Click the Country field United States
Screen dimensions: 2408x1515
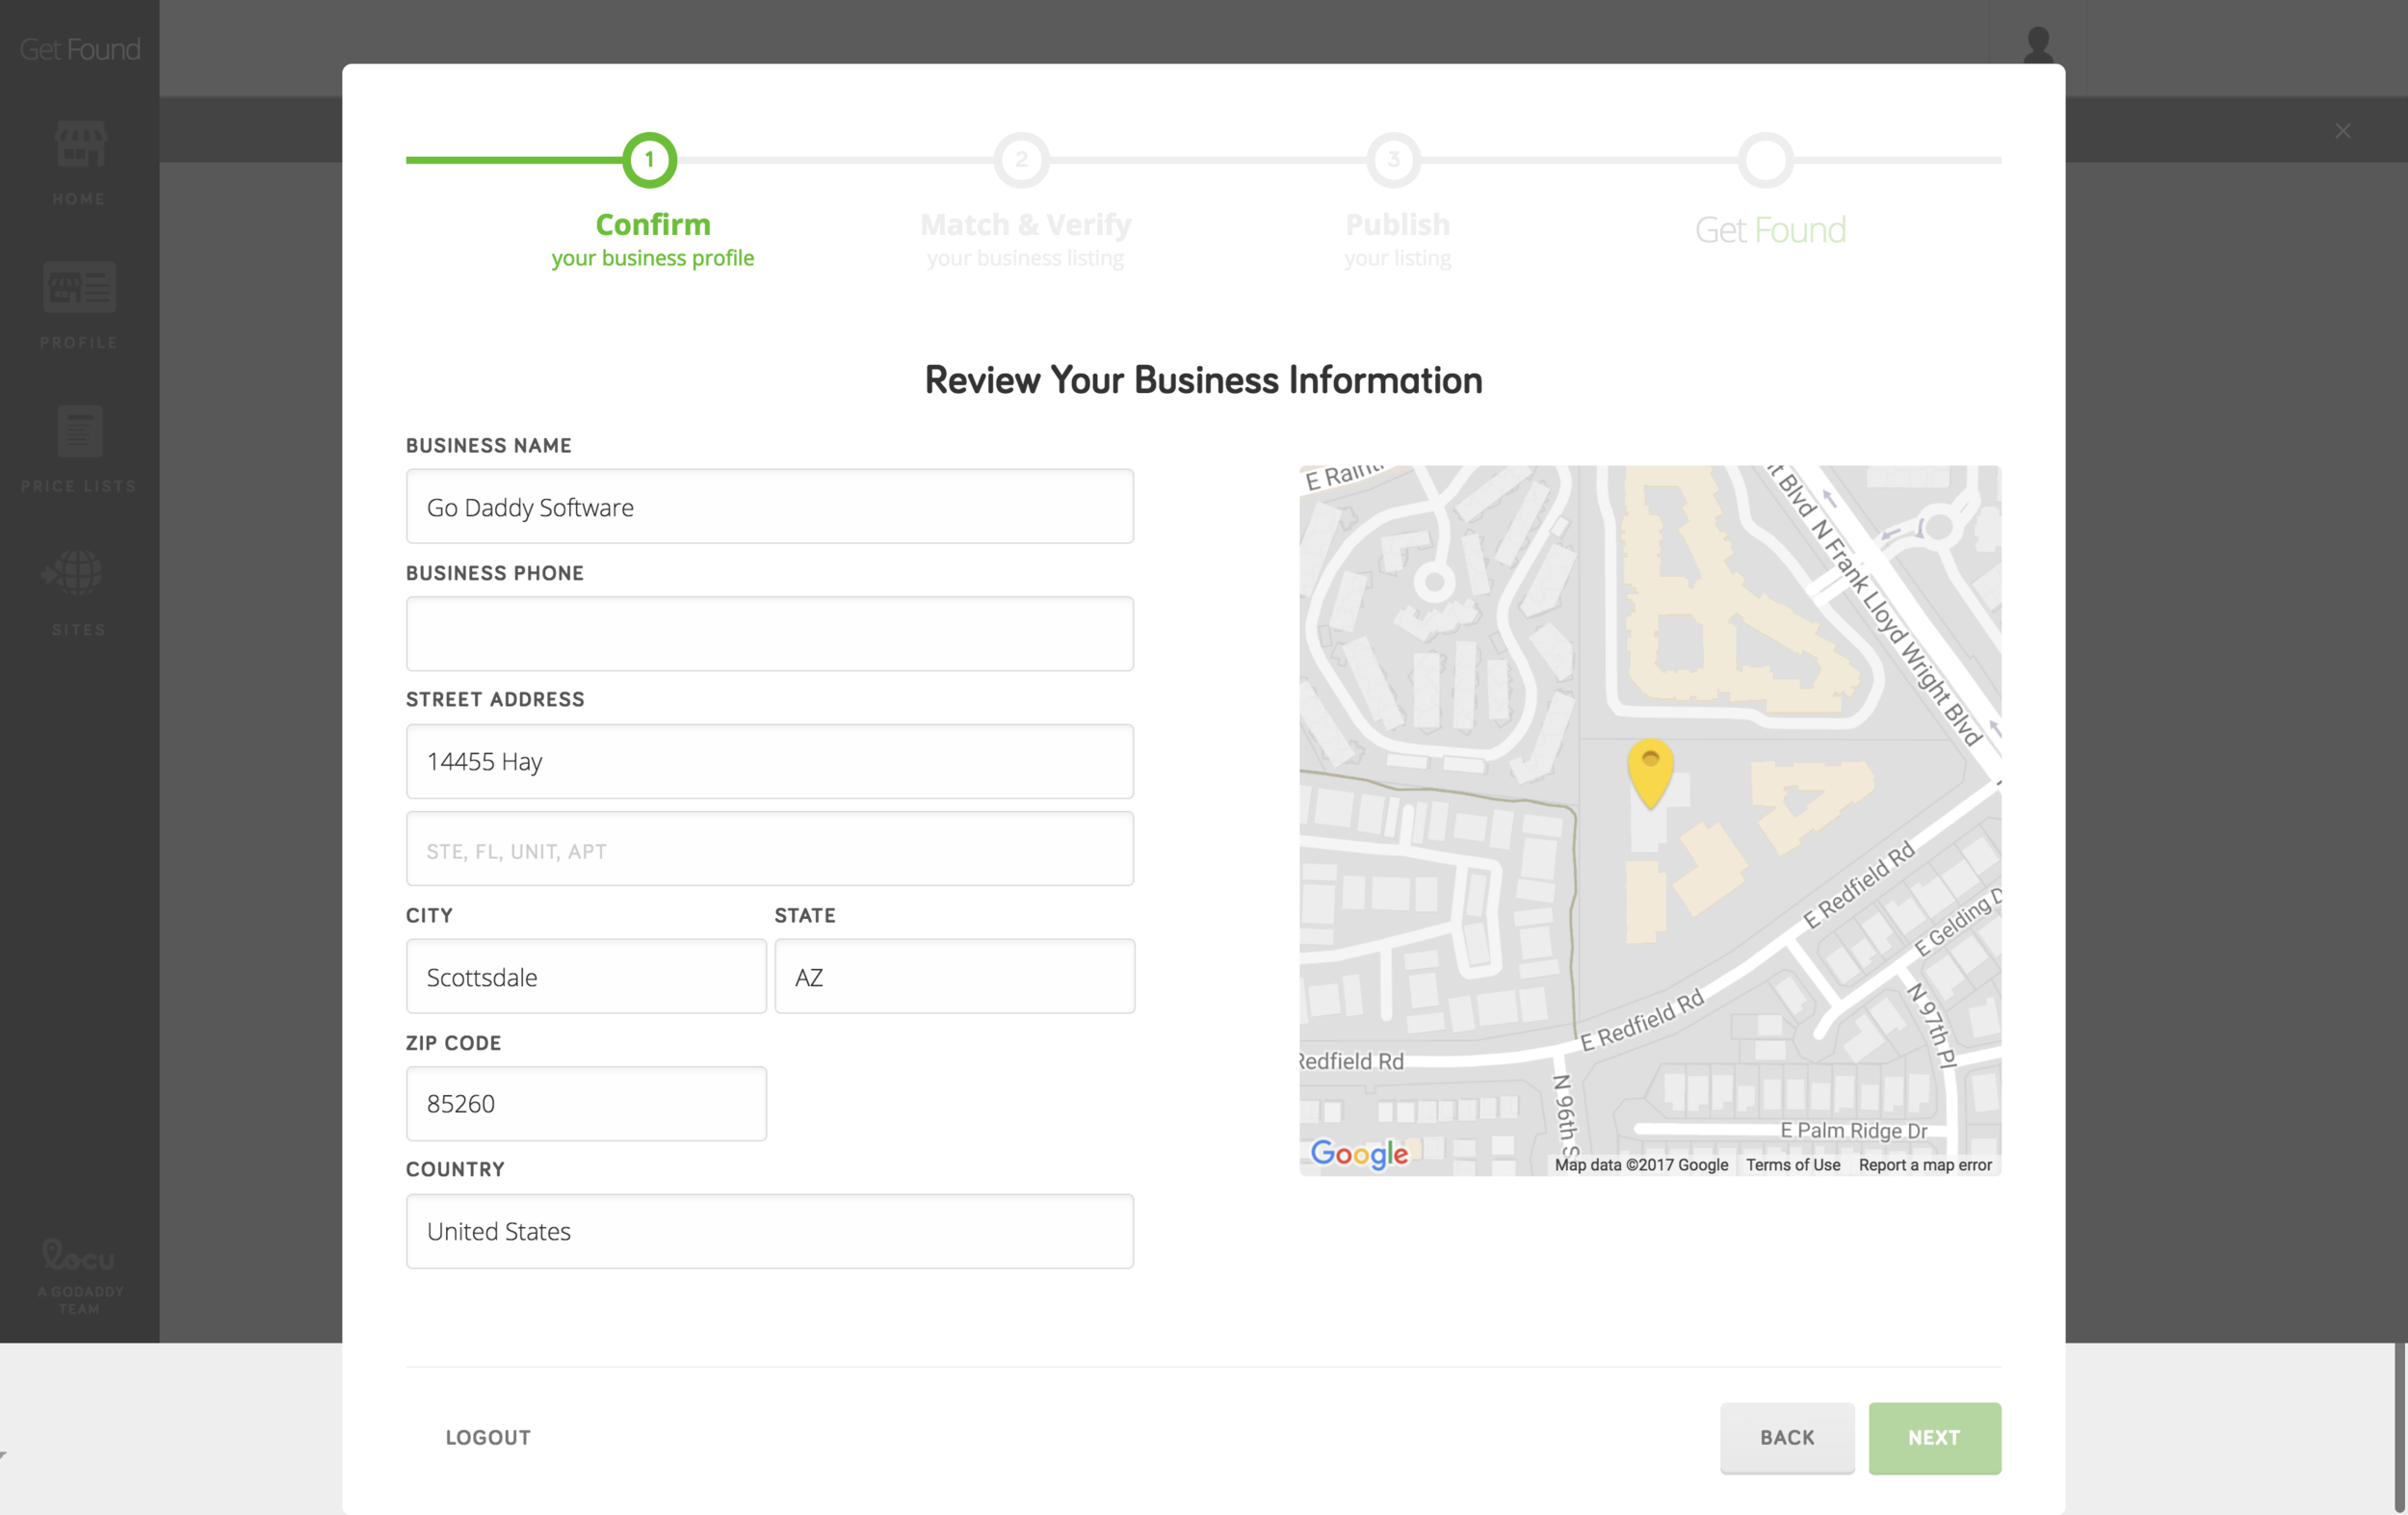click(x=769, y=1231)
